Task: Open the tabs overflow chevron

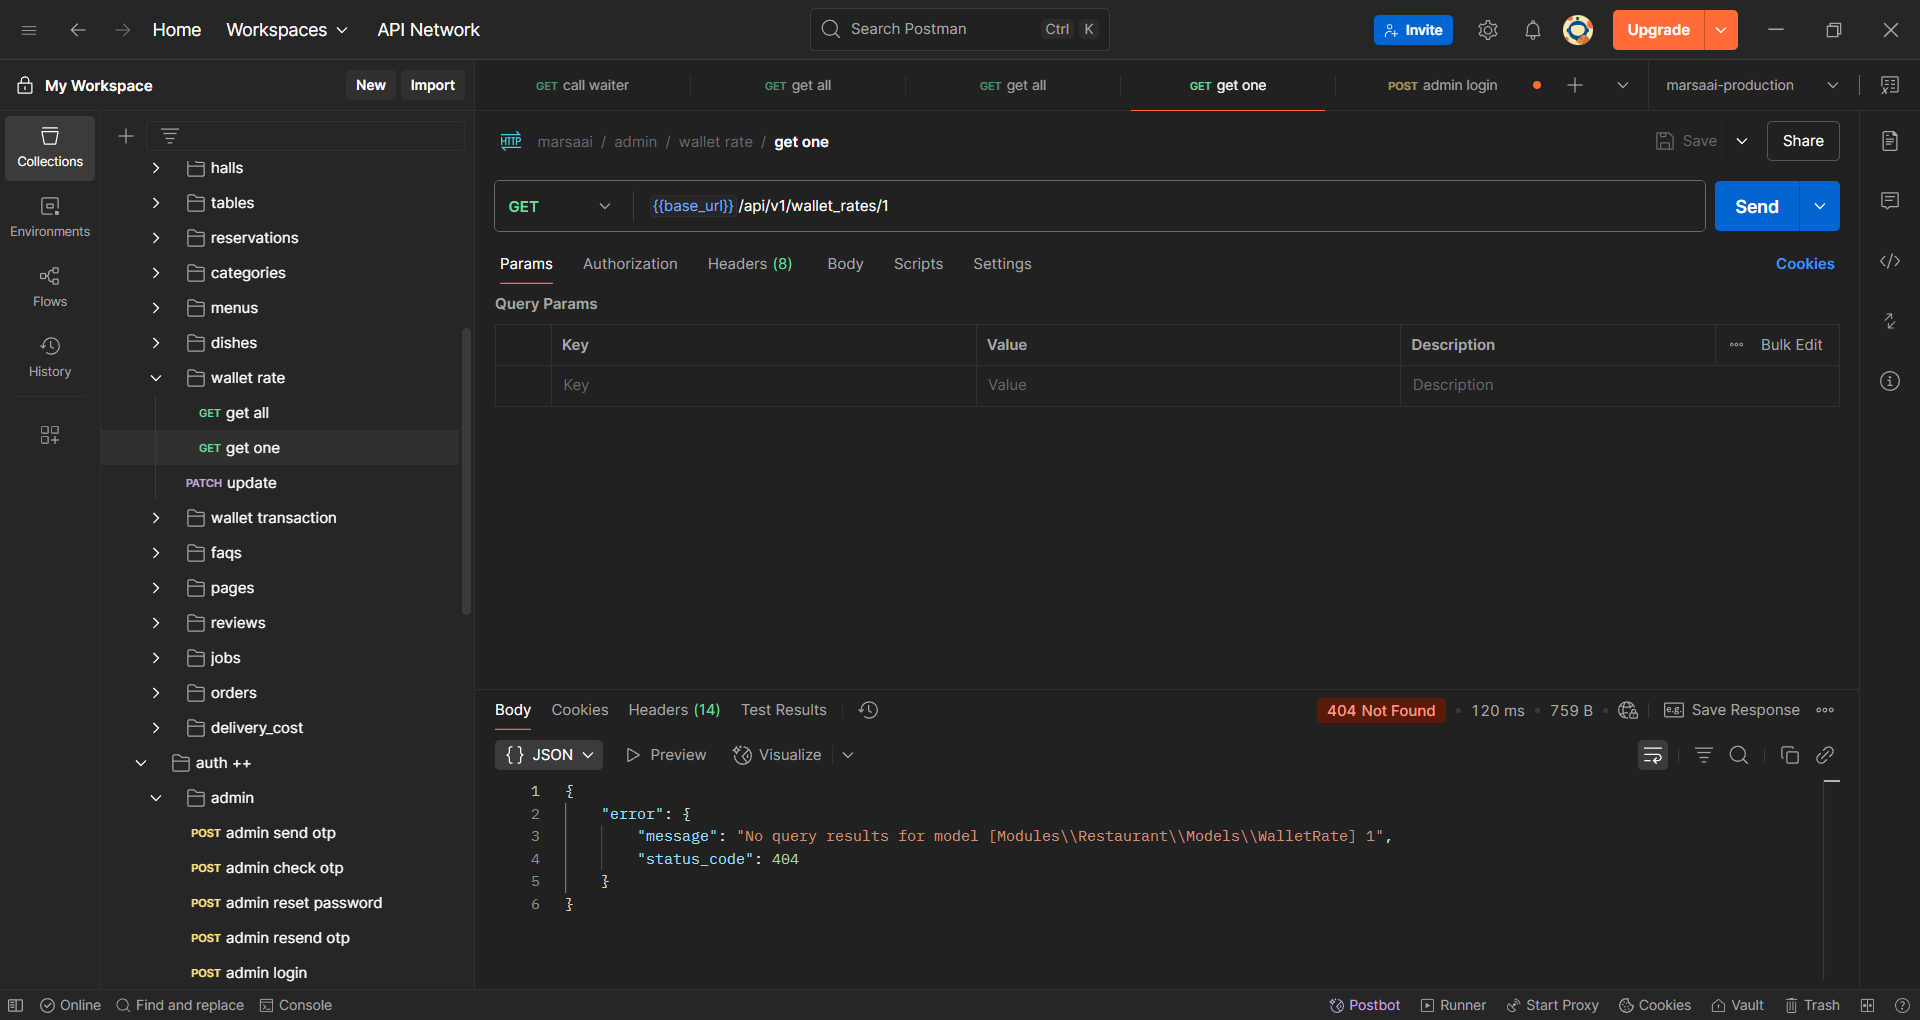Action: click(1623, 85)
